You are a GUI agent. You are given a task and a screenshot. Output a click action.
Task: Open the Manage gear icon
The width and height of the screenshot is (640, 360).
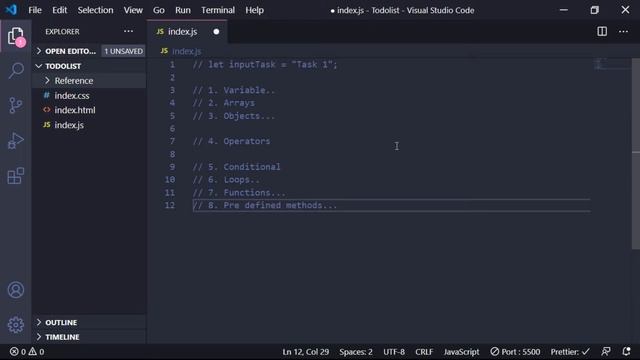tap(16, 325)
